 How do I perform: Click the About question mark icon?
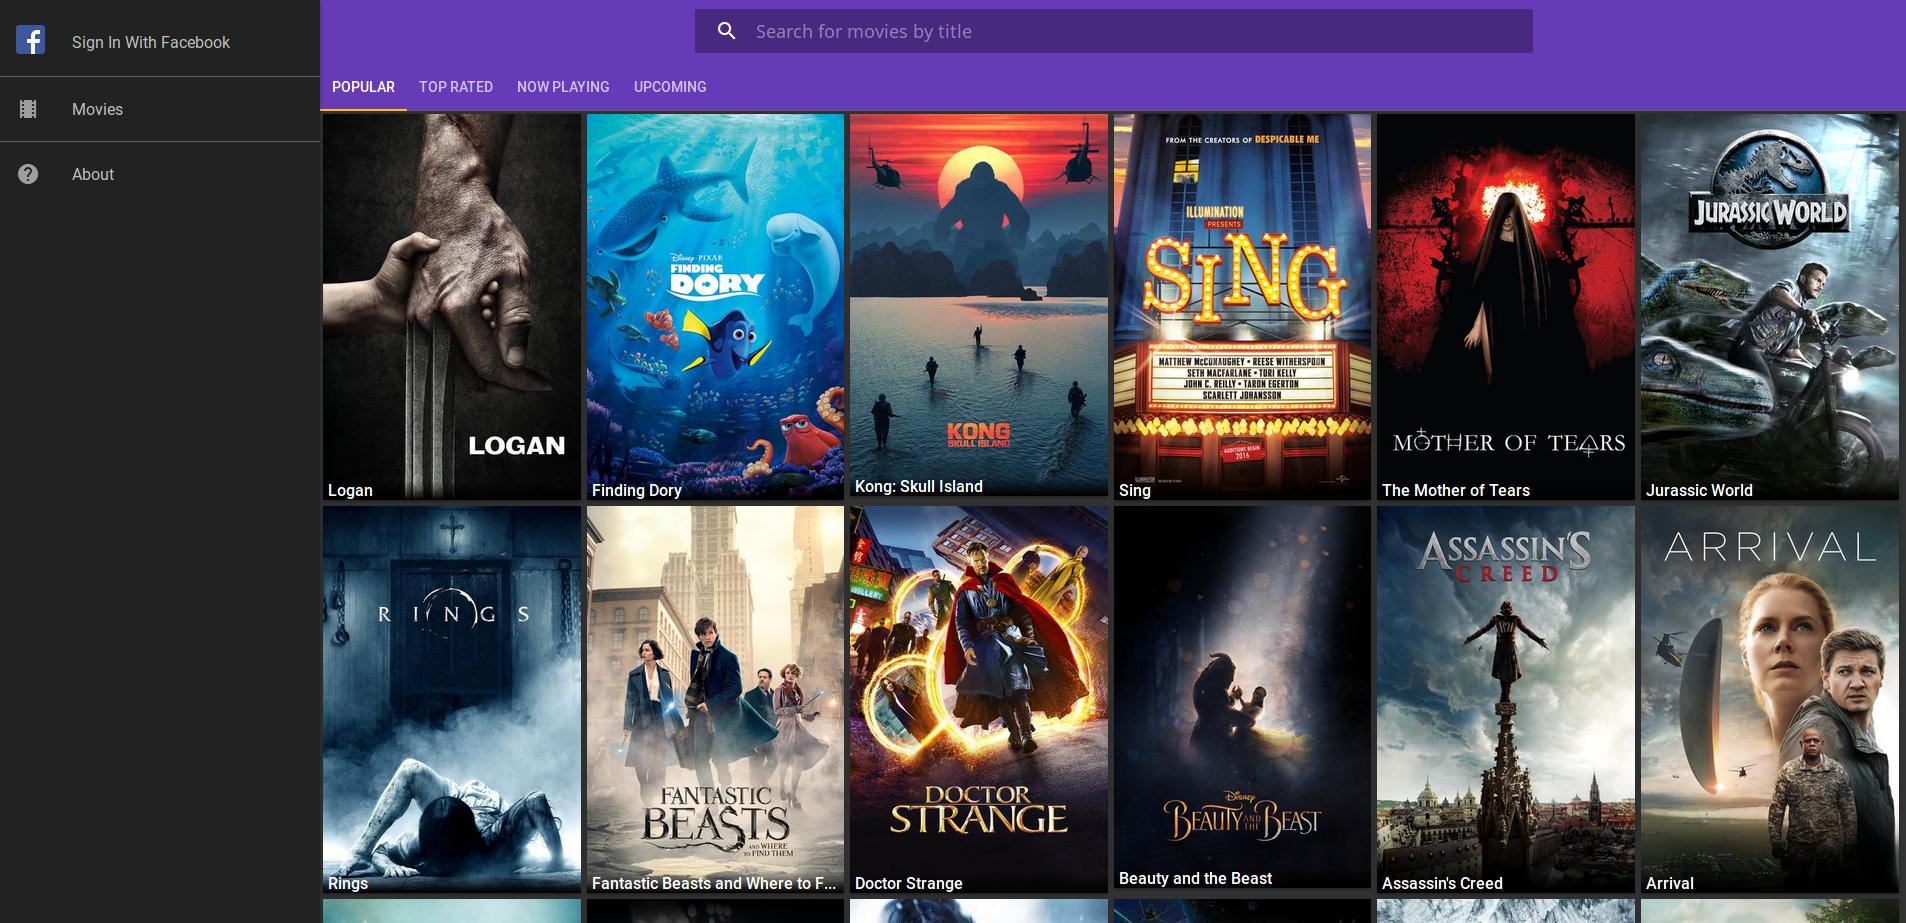pyautogui.click(x=28, y=174)
